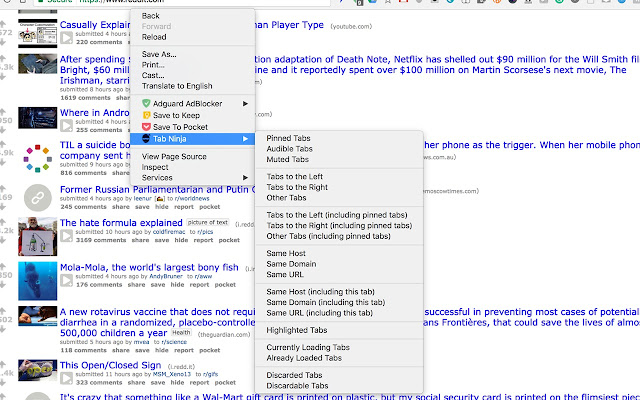Image resolution: width=640 pixels, height=400 pixels.
Task: Open the Mola-Mola post title link
Action: (149, 267)
